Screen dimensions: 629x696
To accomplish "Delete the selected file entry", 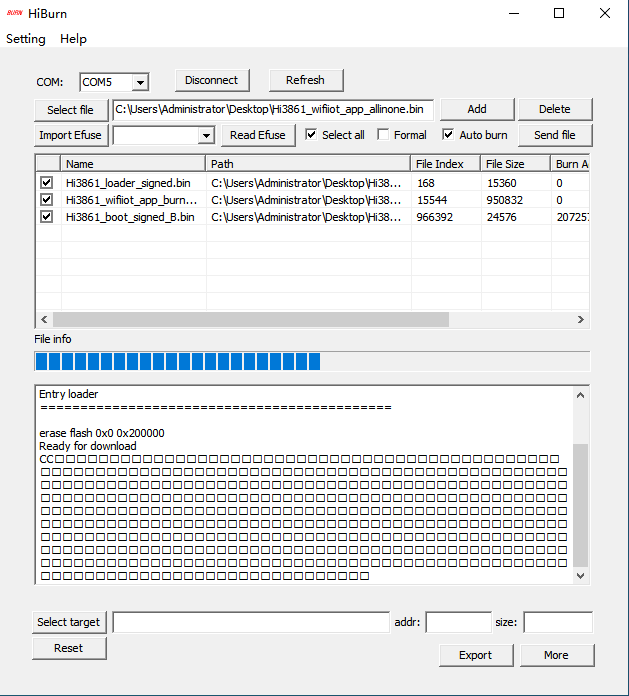I will (555, 109).
